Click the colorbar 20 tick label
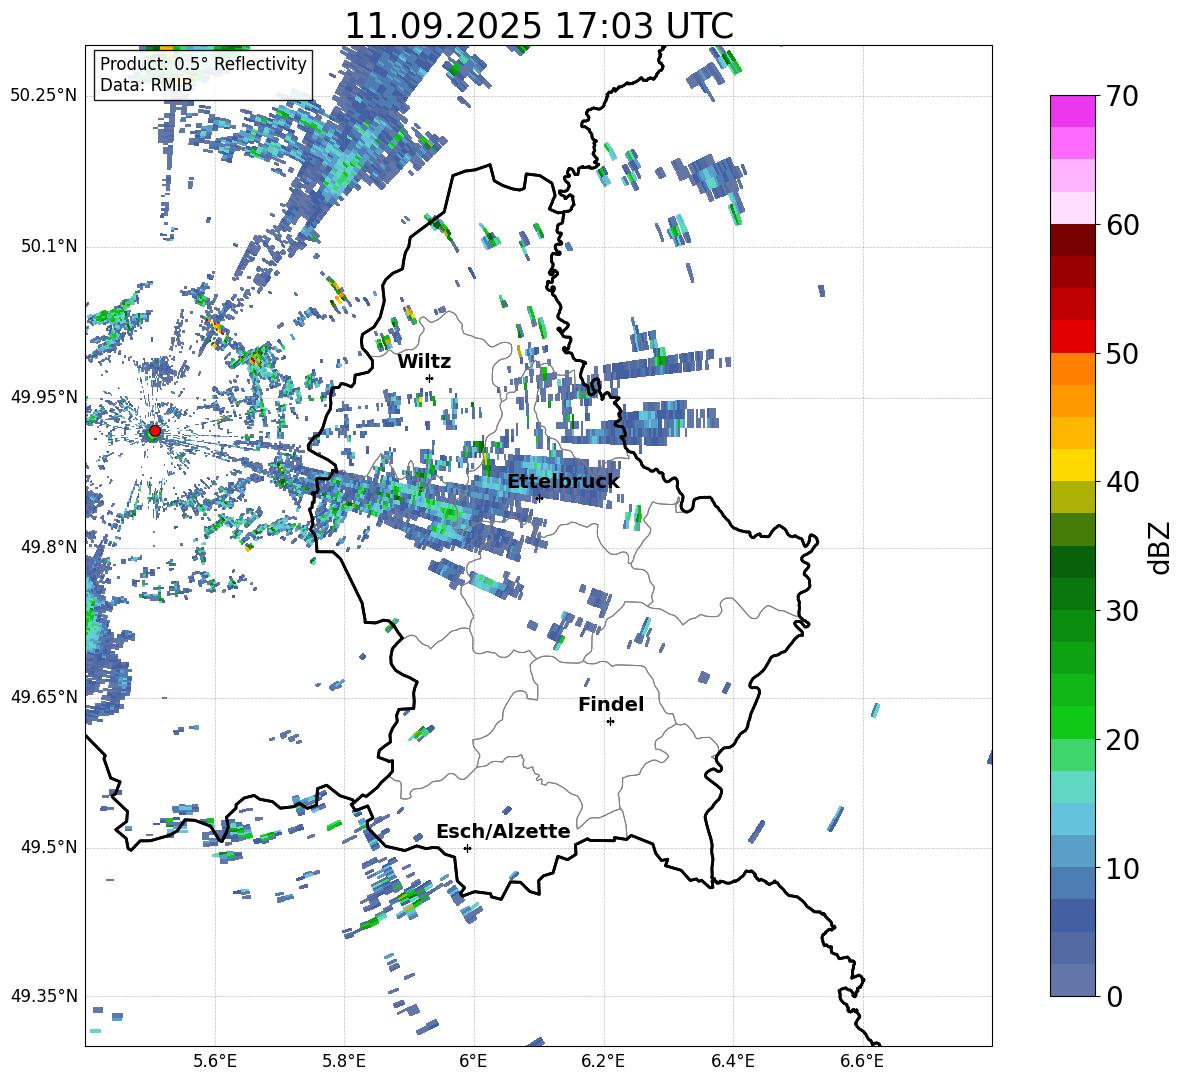The width and height of the screenshot is (1184, 1081). coord(1122,739)
